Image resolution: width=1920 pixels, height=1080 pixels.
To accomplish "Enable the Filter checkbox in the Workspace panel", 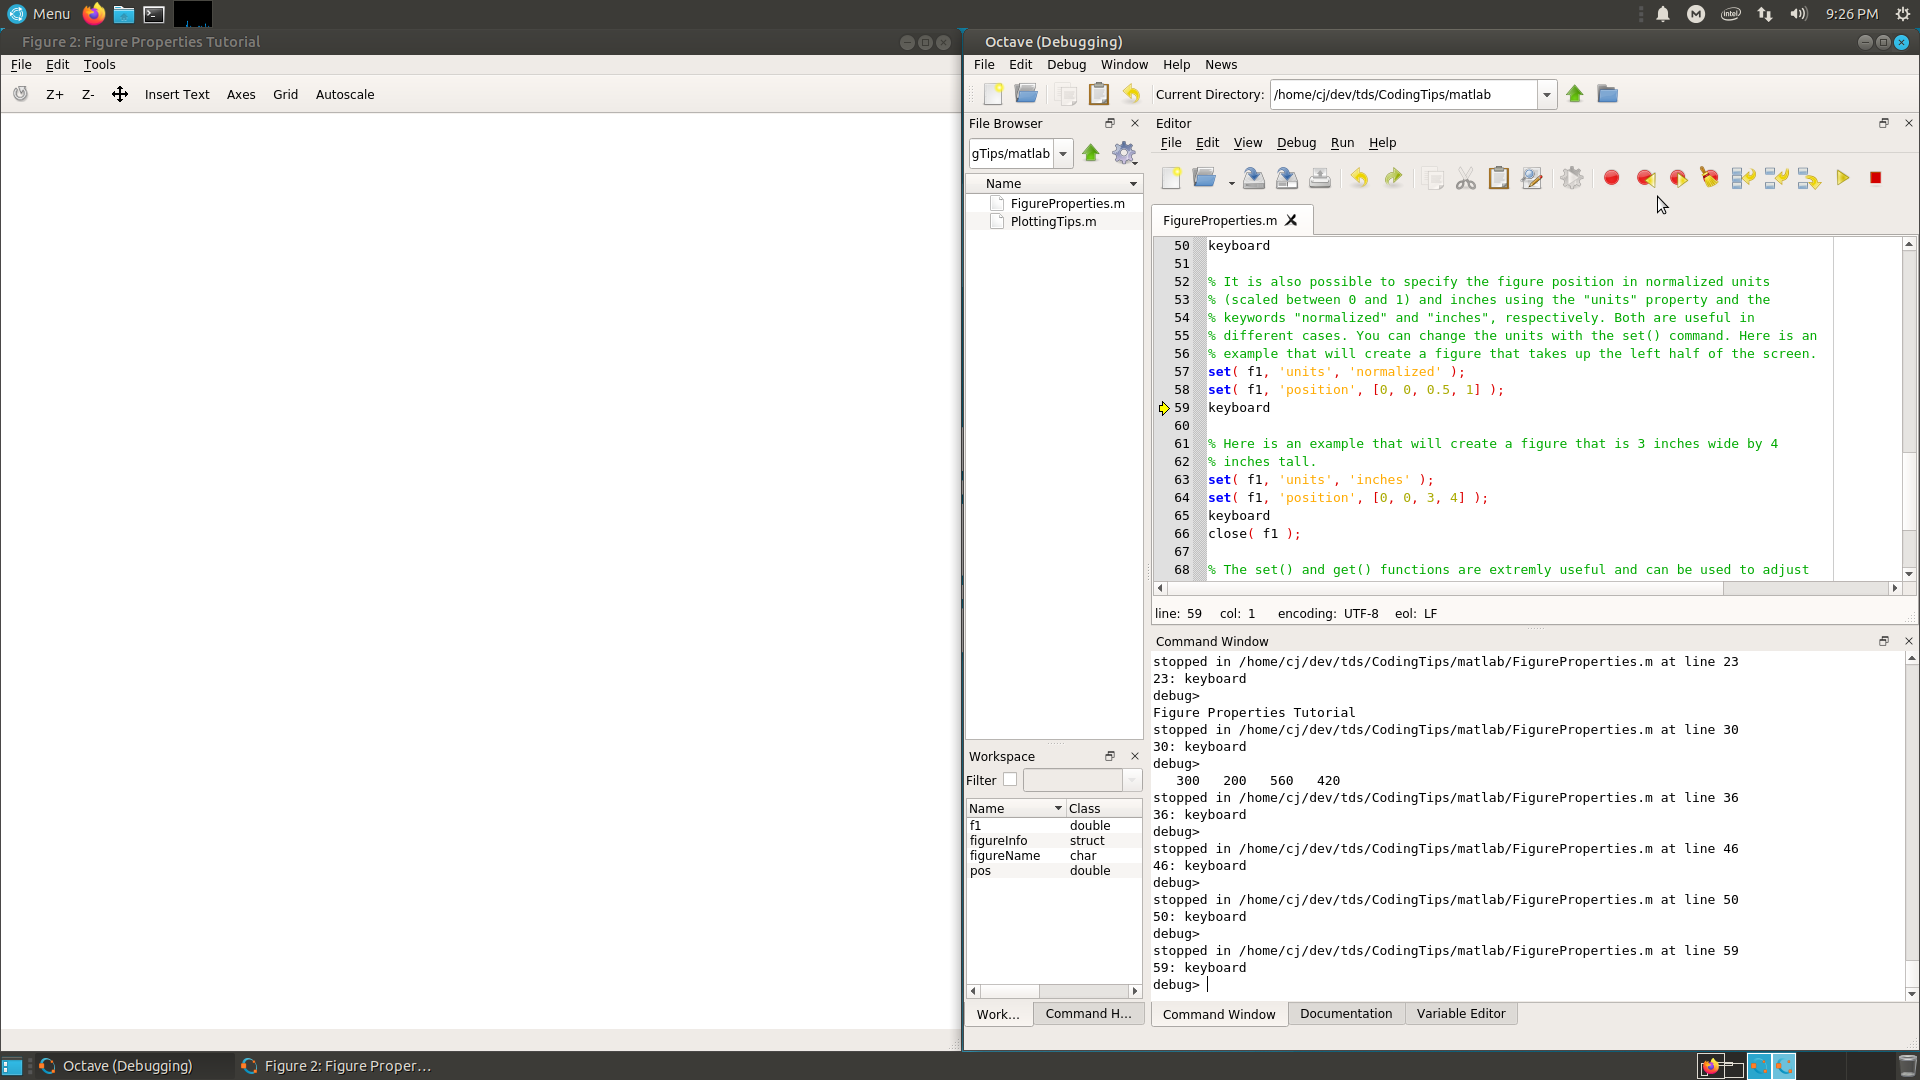I will tap(1010, 779).
